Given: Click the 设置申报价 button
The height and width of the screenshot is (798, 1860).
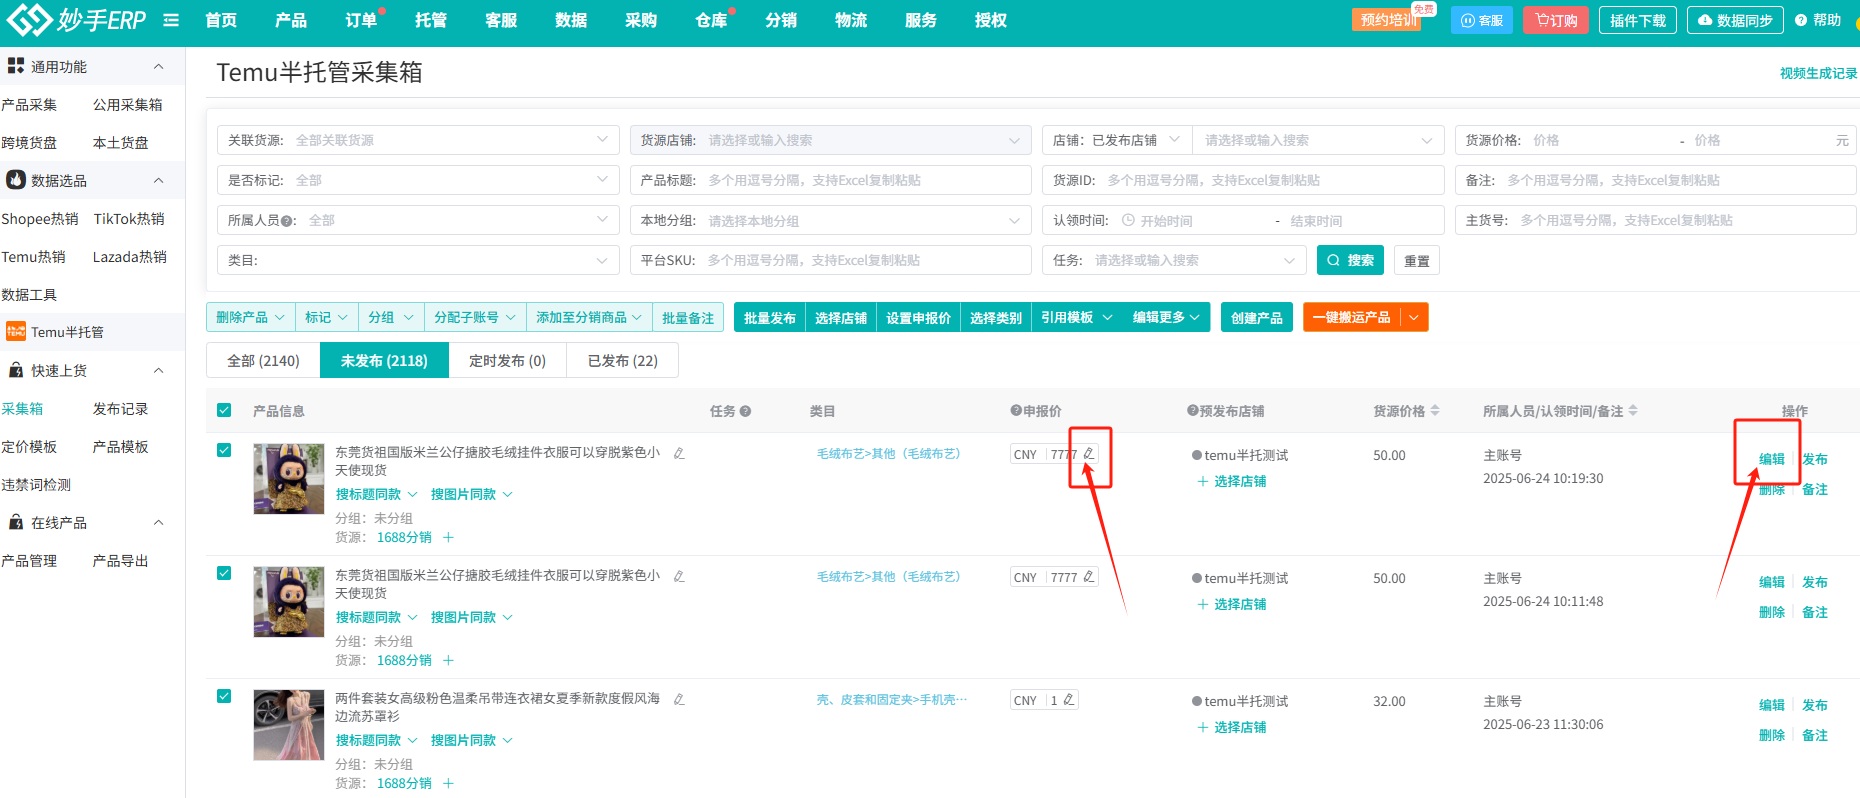Looking at the screenshot, I should [918, 317].
